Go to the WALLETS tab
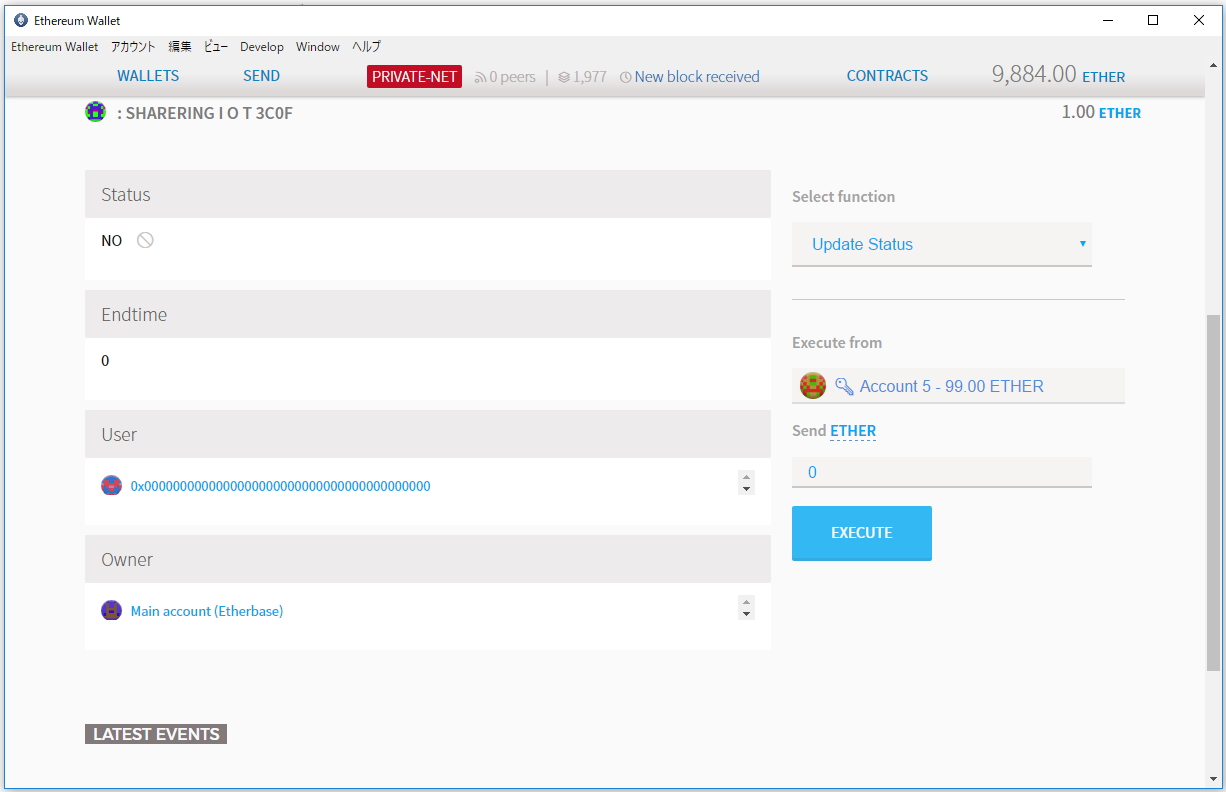The width and height of the screenshot is (1226, 792). [148, 76]
